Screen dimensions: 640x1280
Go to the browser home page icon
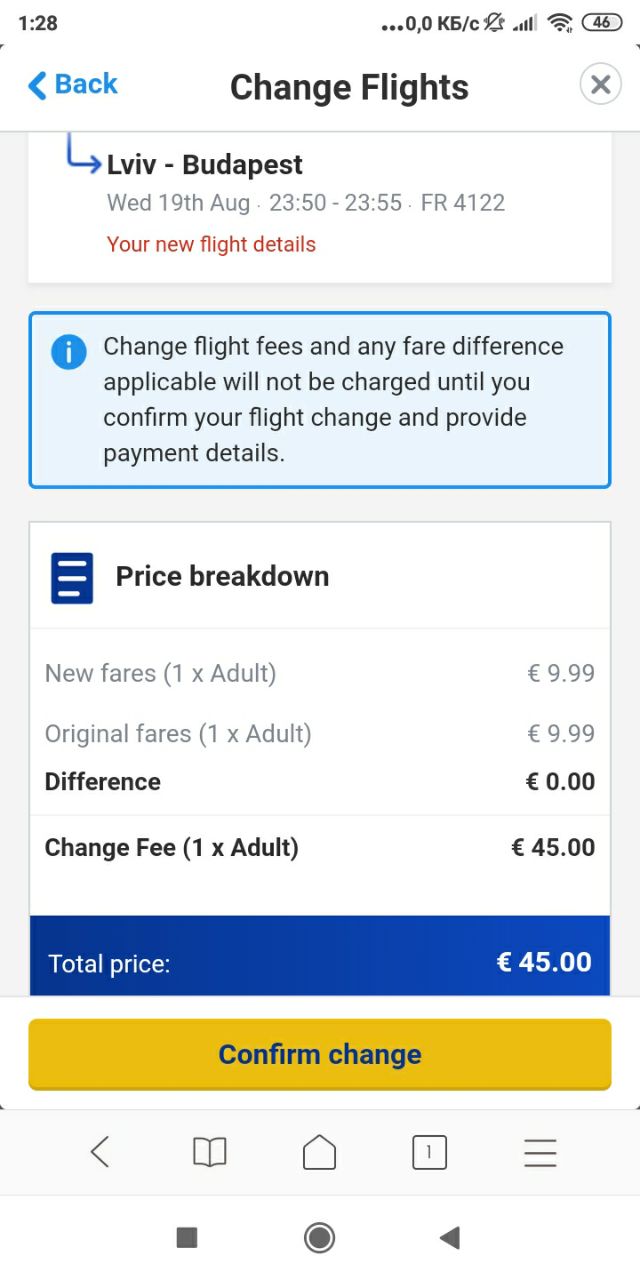pos(319,1152)
